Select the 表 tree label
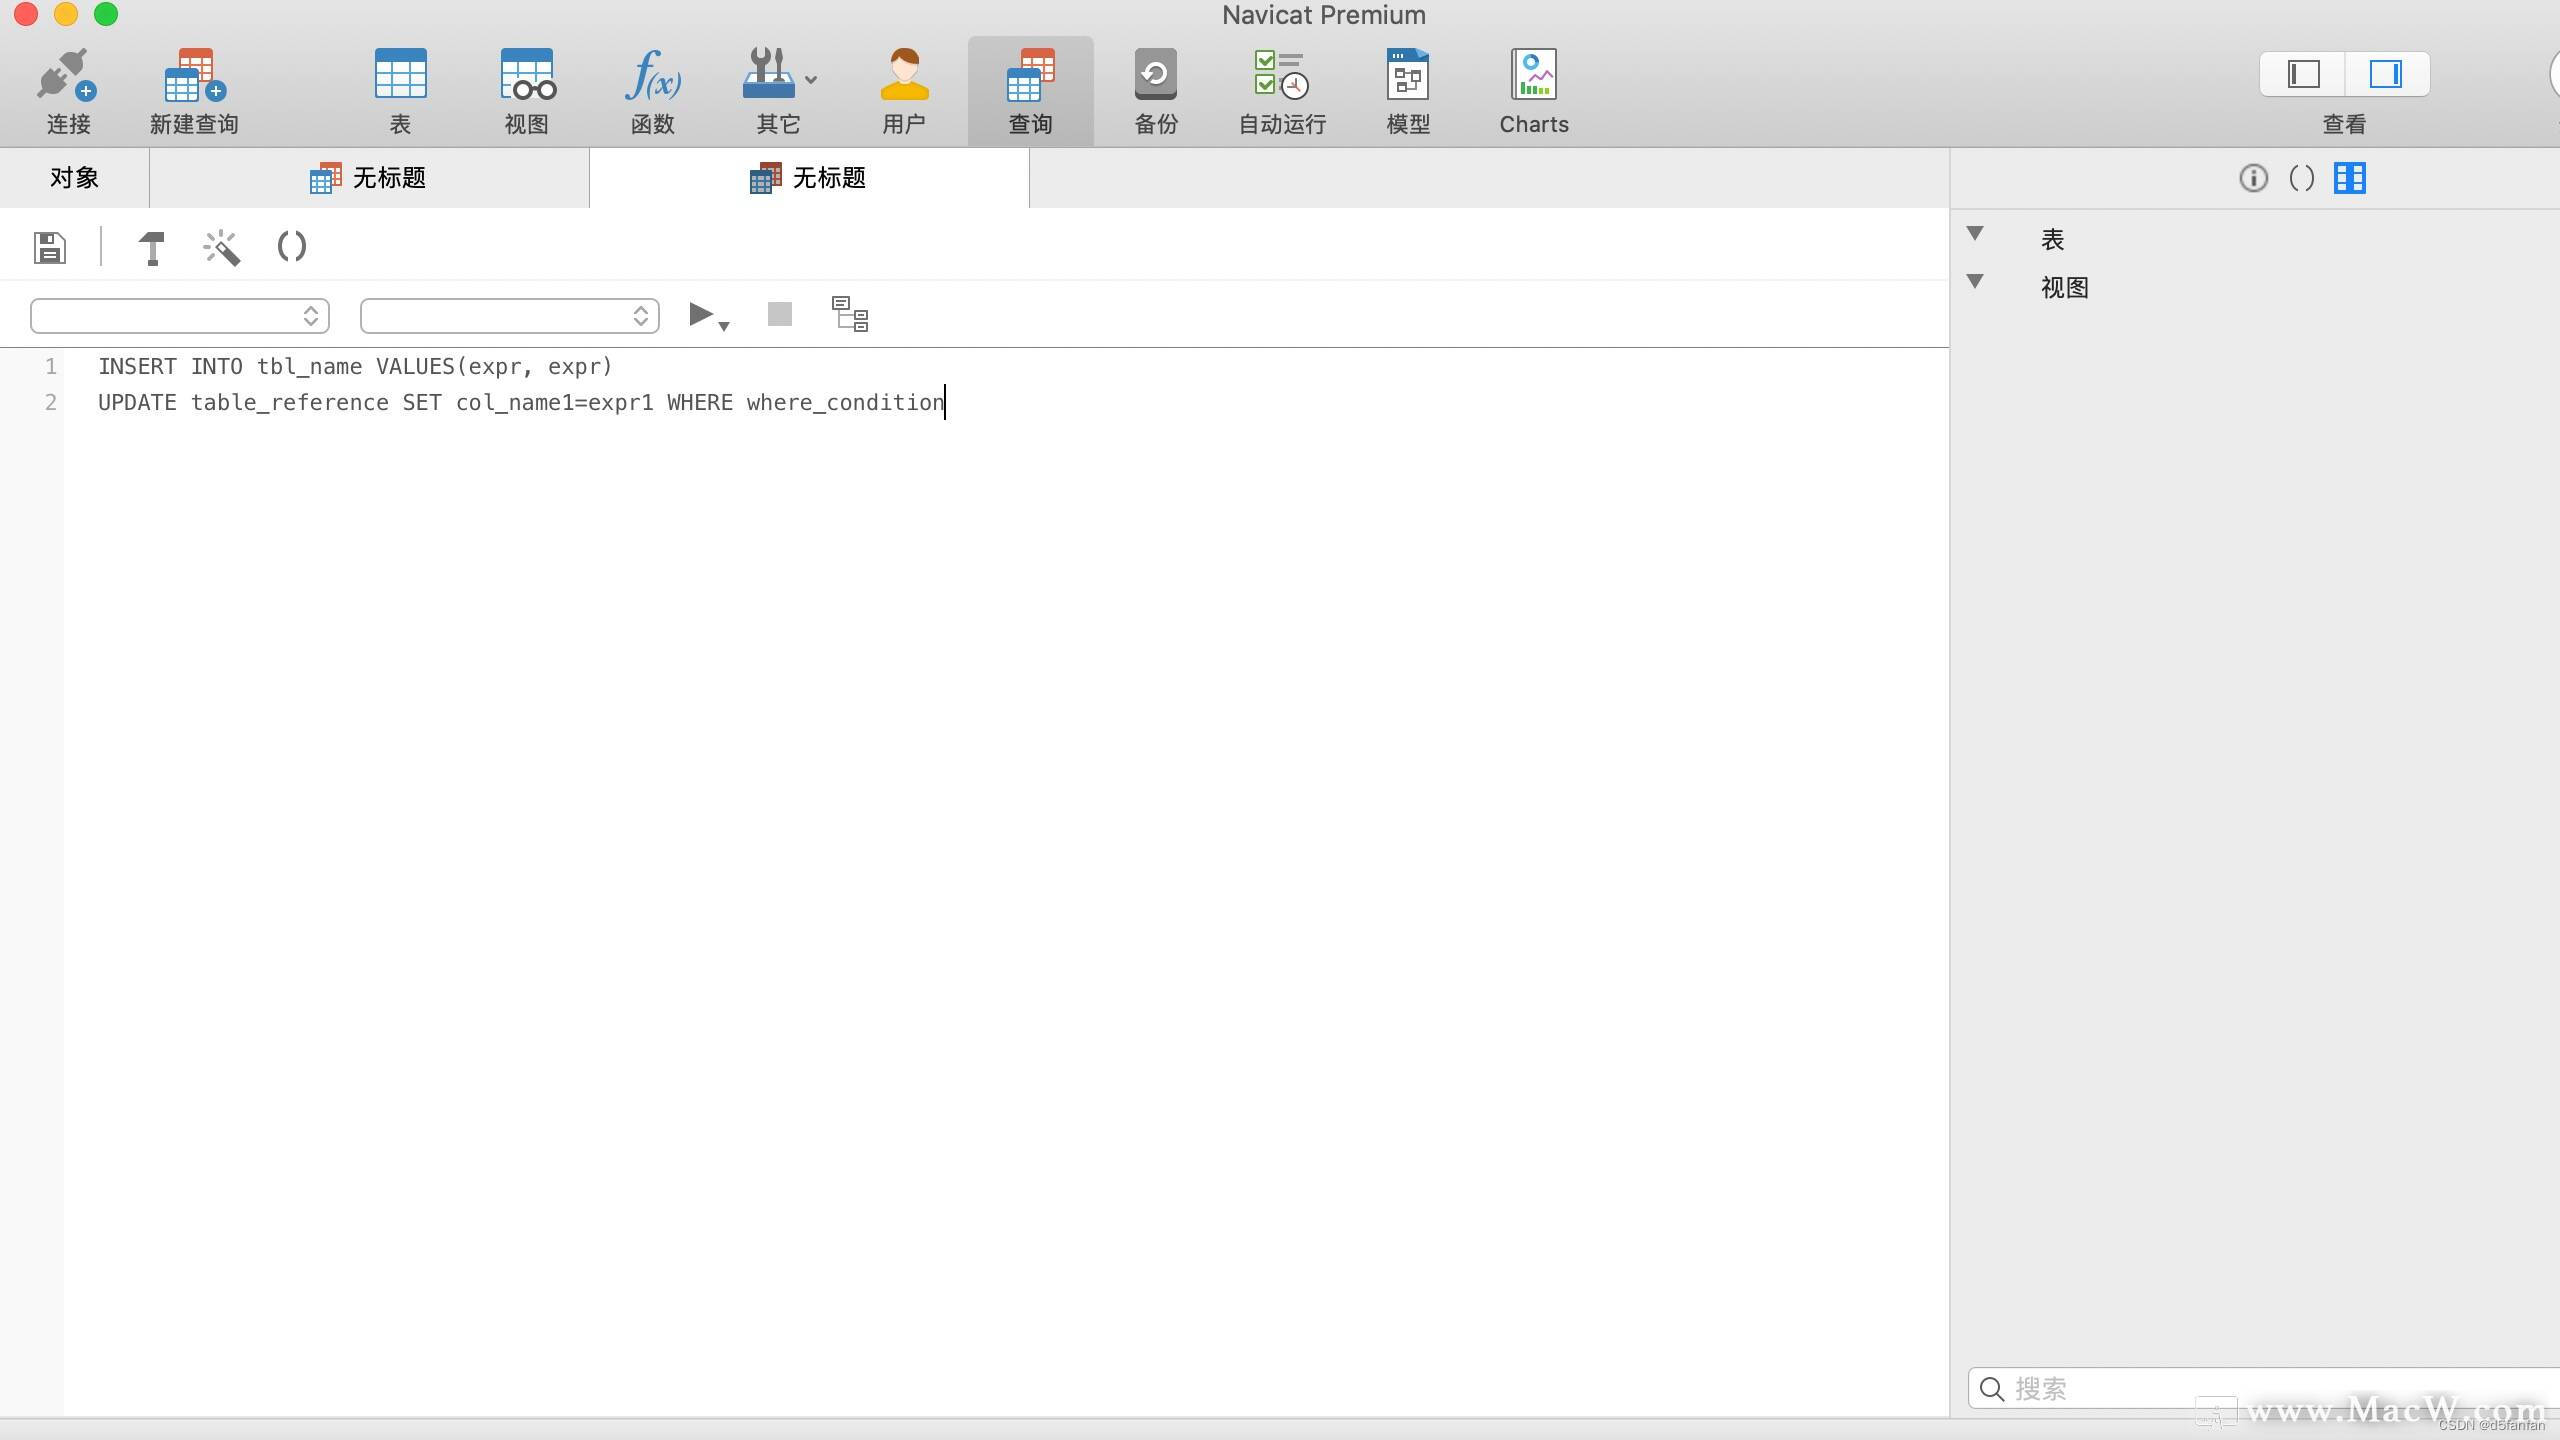Image resolution: width=2560 pixels, height=1440 pixels. coord(2053,240)
